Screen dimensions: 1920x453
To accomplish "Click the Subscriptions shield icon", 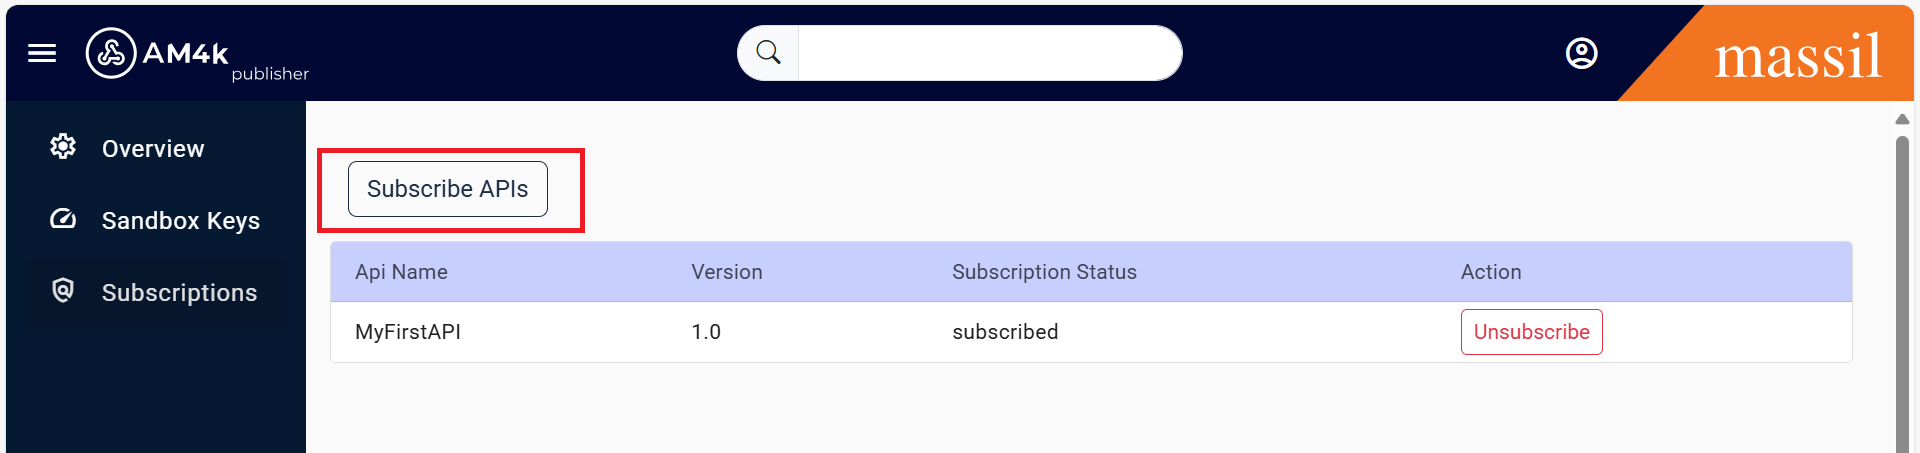I will (63, 291).
